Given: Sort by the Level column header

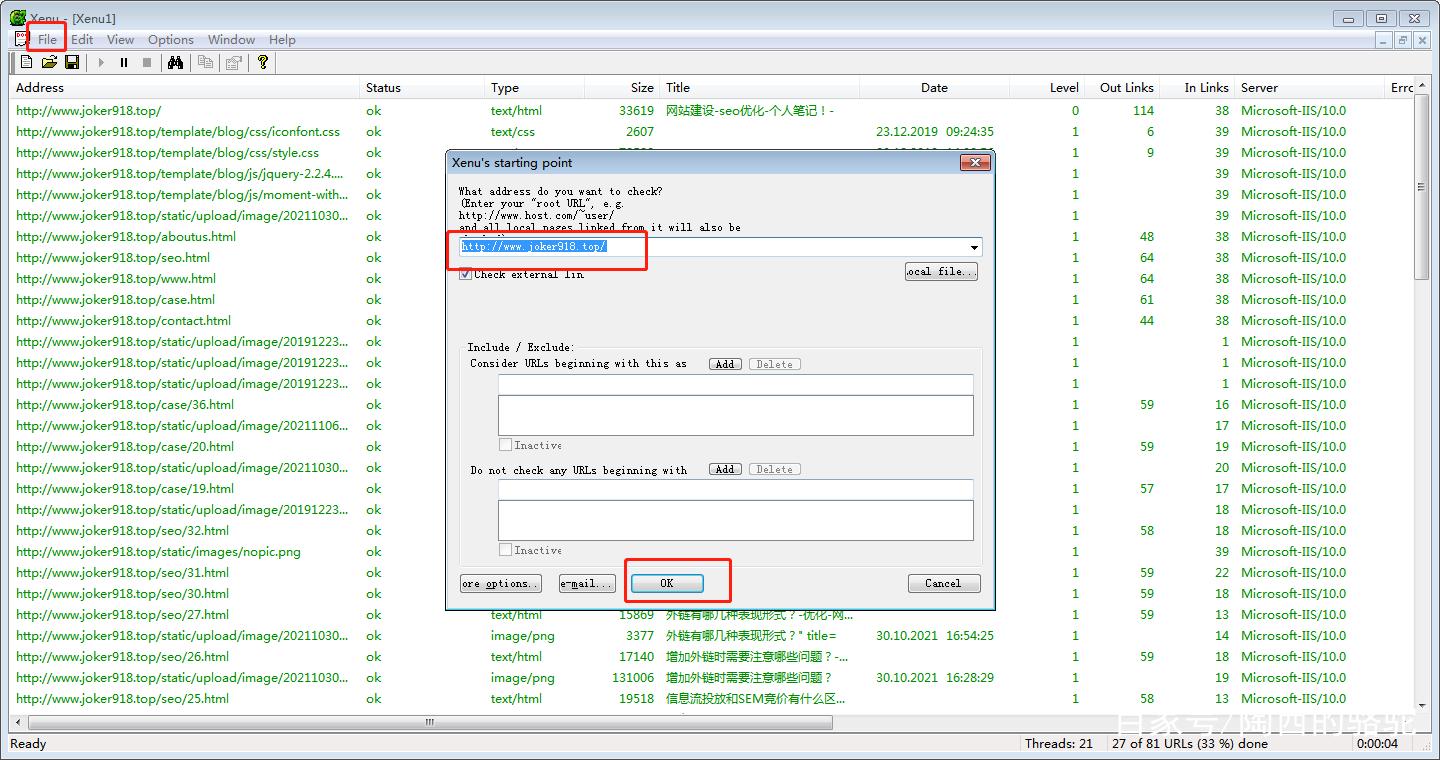Looking at the screenshot, I should [x=1047, y=88].
